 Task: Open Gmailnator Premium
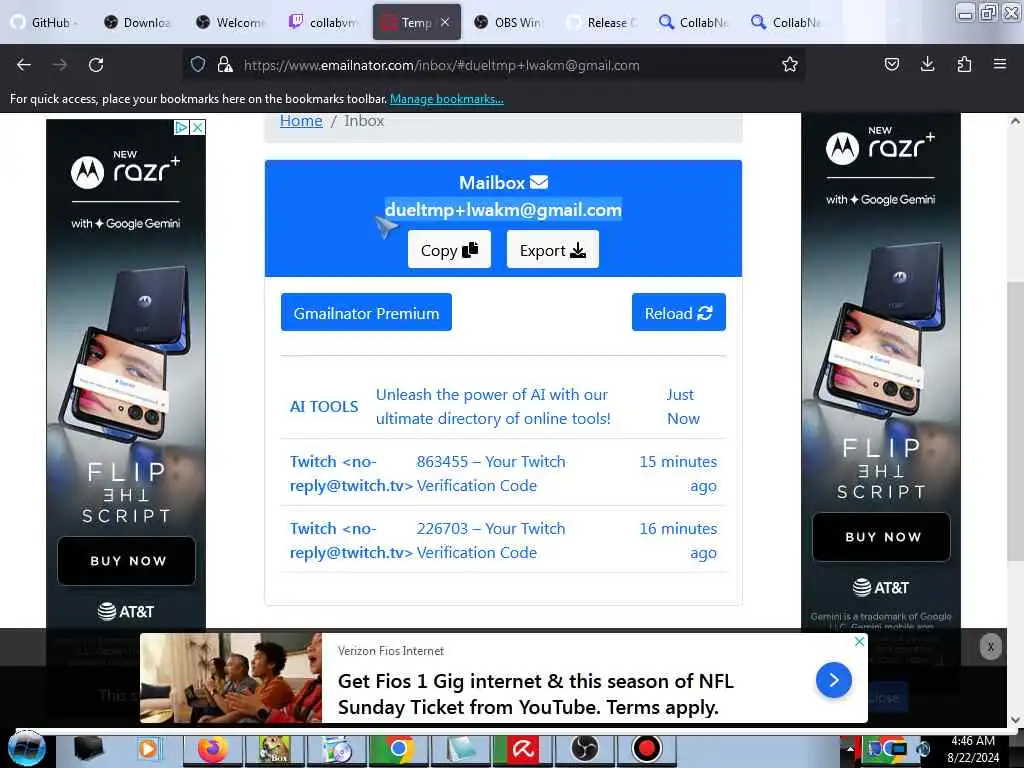point(366,313)
